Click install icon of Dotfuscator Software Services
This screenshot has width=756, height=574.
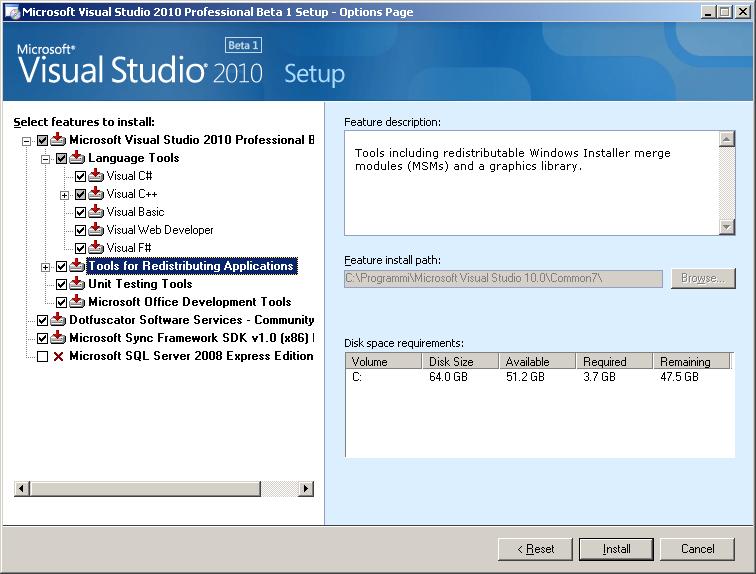click(x=58, y=320)
